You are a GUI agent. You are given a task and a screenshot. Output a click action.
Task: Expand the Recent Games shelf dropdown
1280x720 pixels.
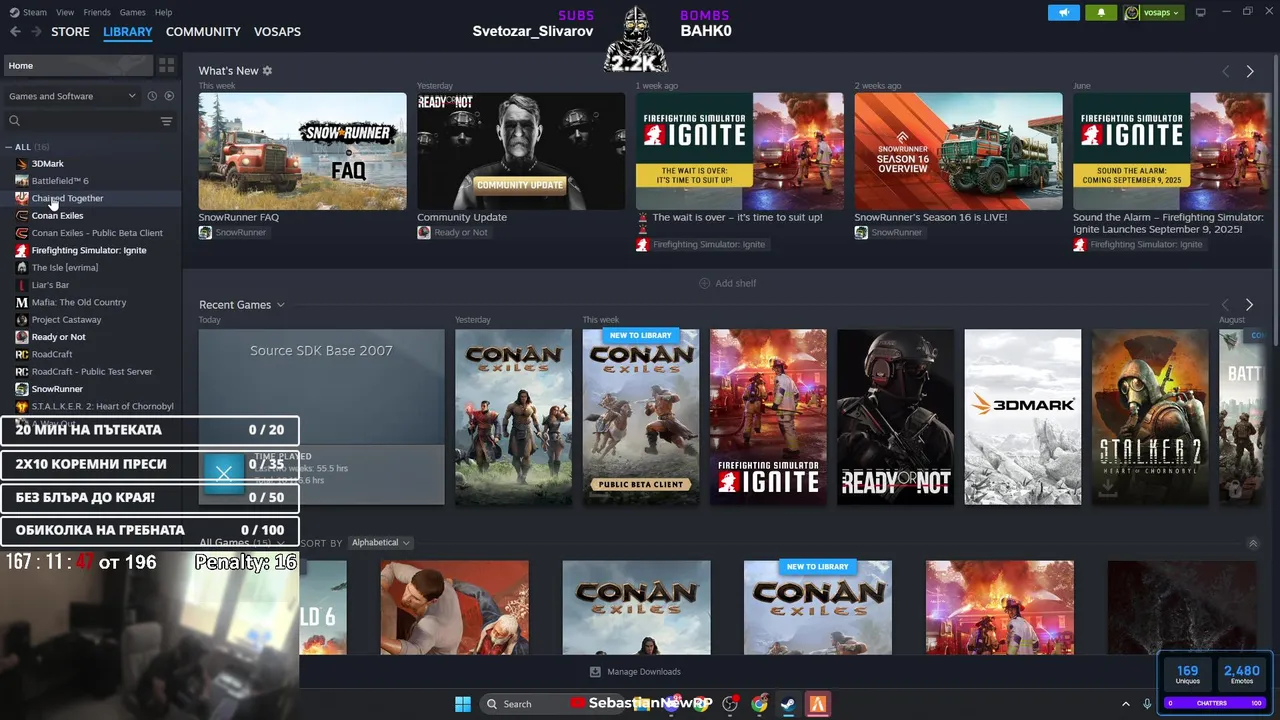pos(280,305)
